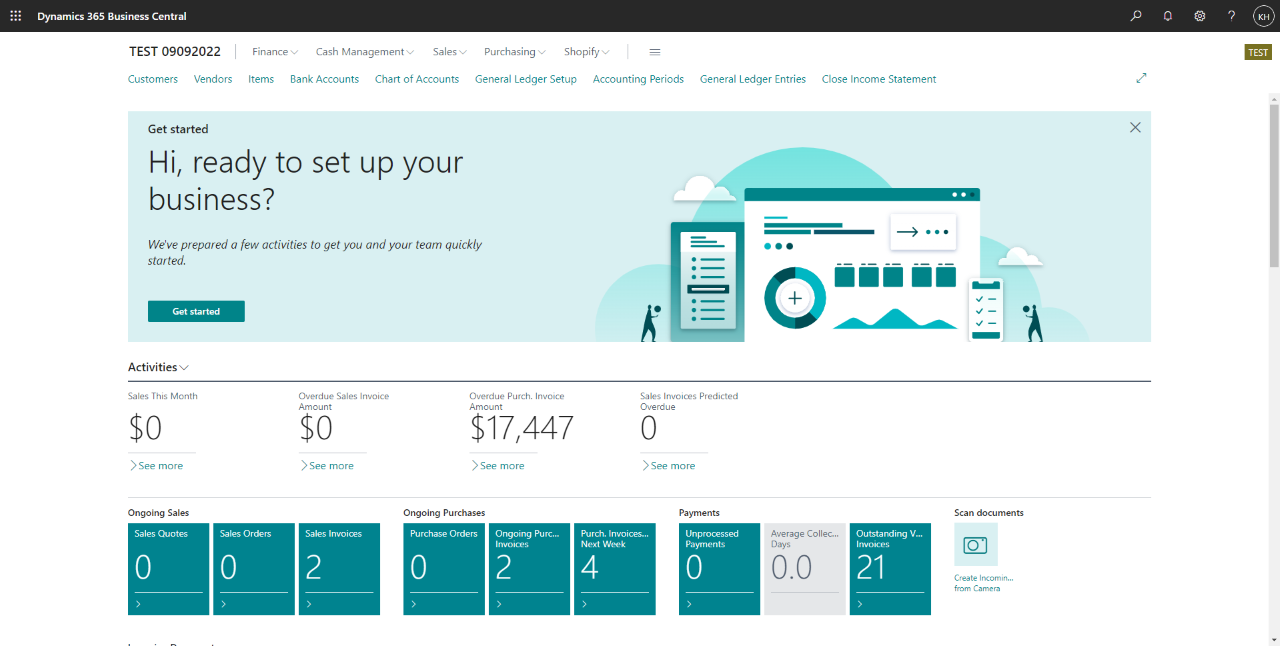Screen dimensions: 1280x646
Task: Click the arrow on Unprocessed Payments tile
Action: [x=689, y=604]
